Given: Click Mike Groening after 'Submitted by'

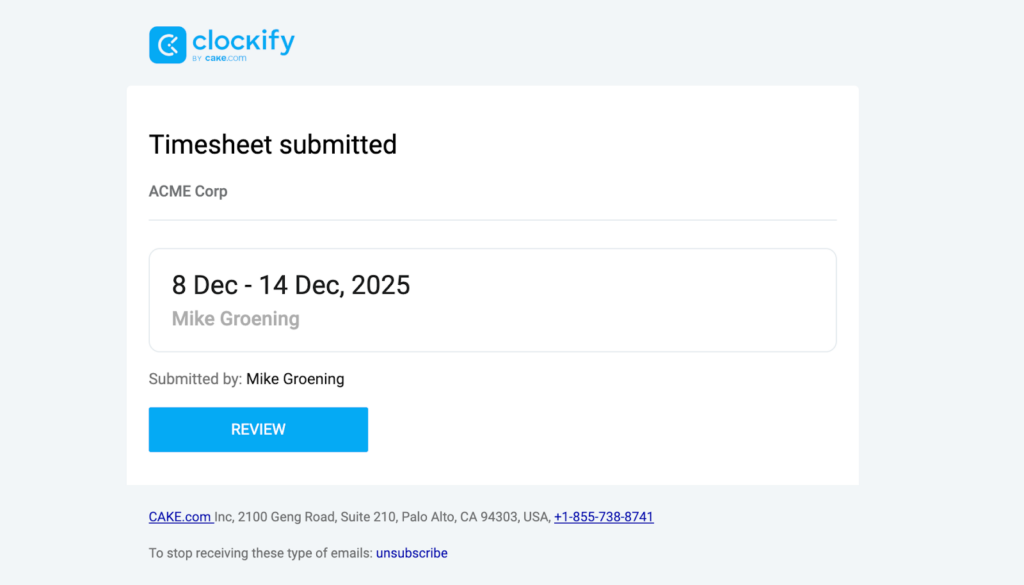Looking at the screenshot, I should [295, 379].
